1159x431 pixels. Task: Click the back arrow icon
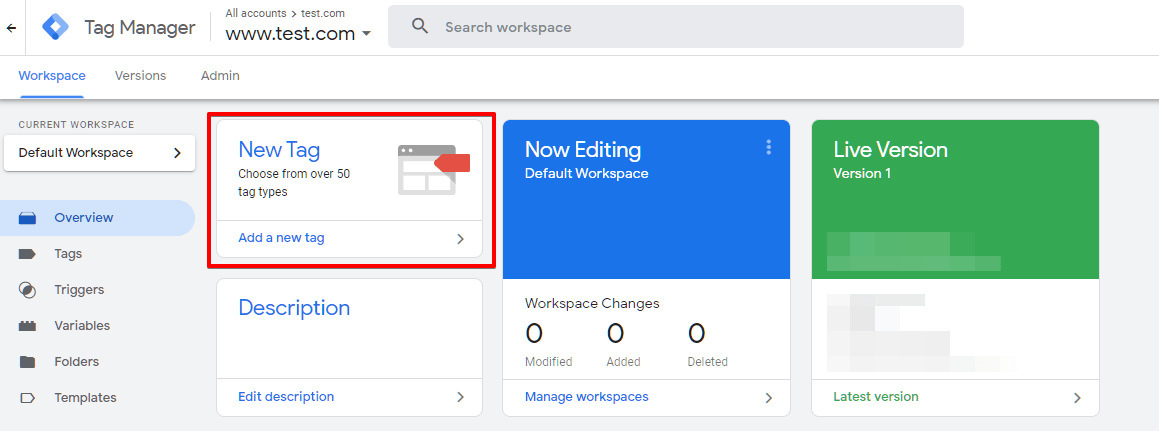pos(11,28)
